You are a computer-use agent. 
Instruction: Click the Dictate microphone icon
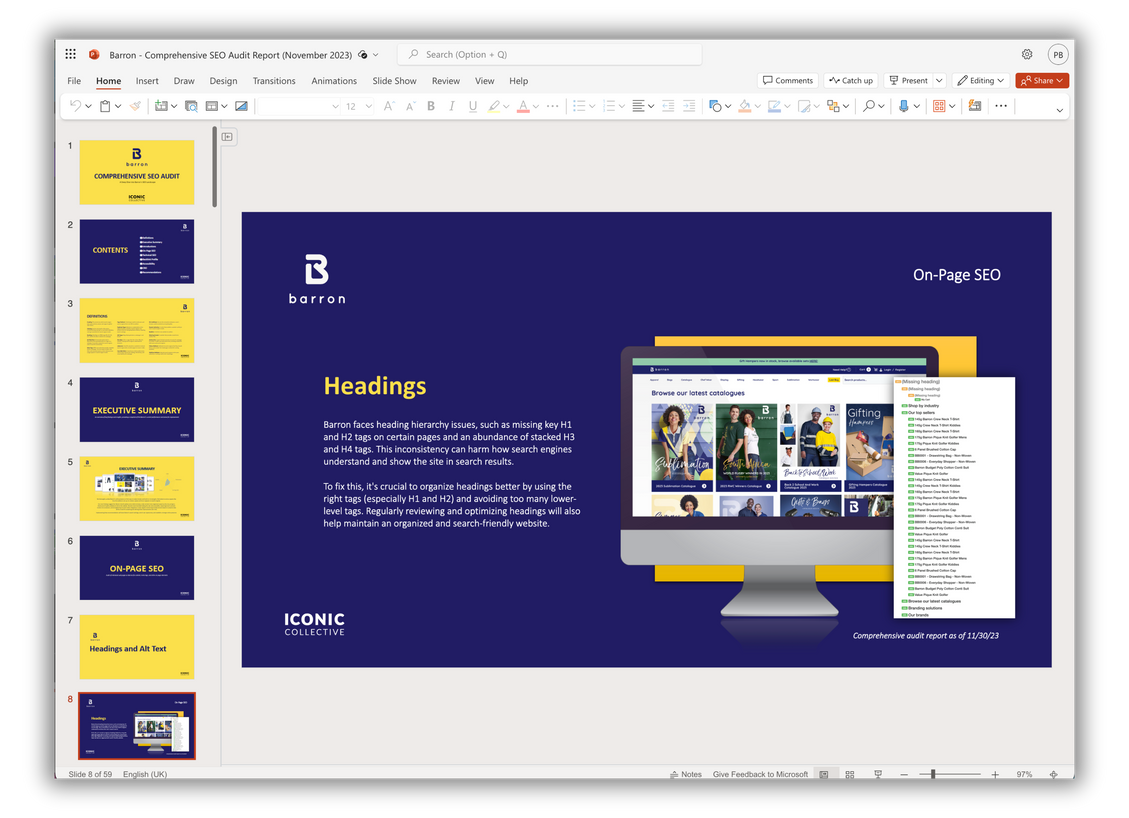(904, 106)
